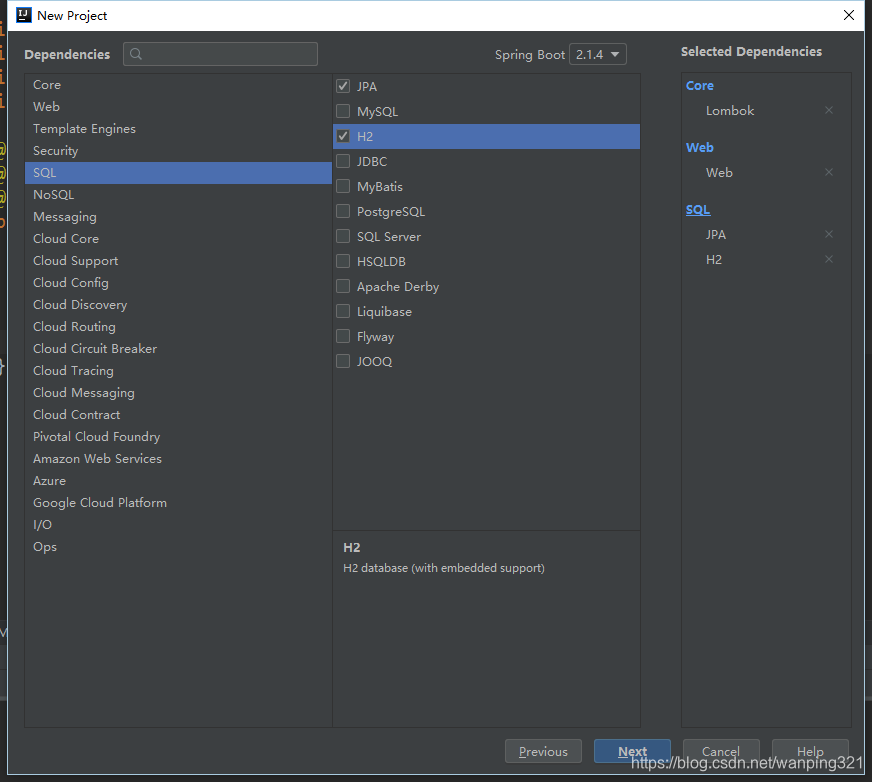Choose the Amazon Web Services category

pos(178,459)
